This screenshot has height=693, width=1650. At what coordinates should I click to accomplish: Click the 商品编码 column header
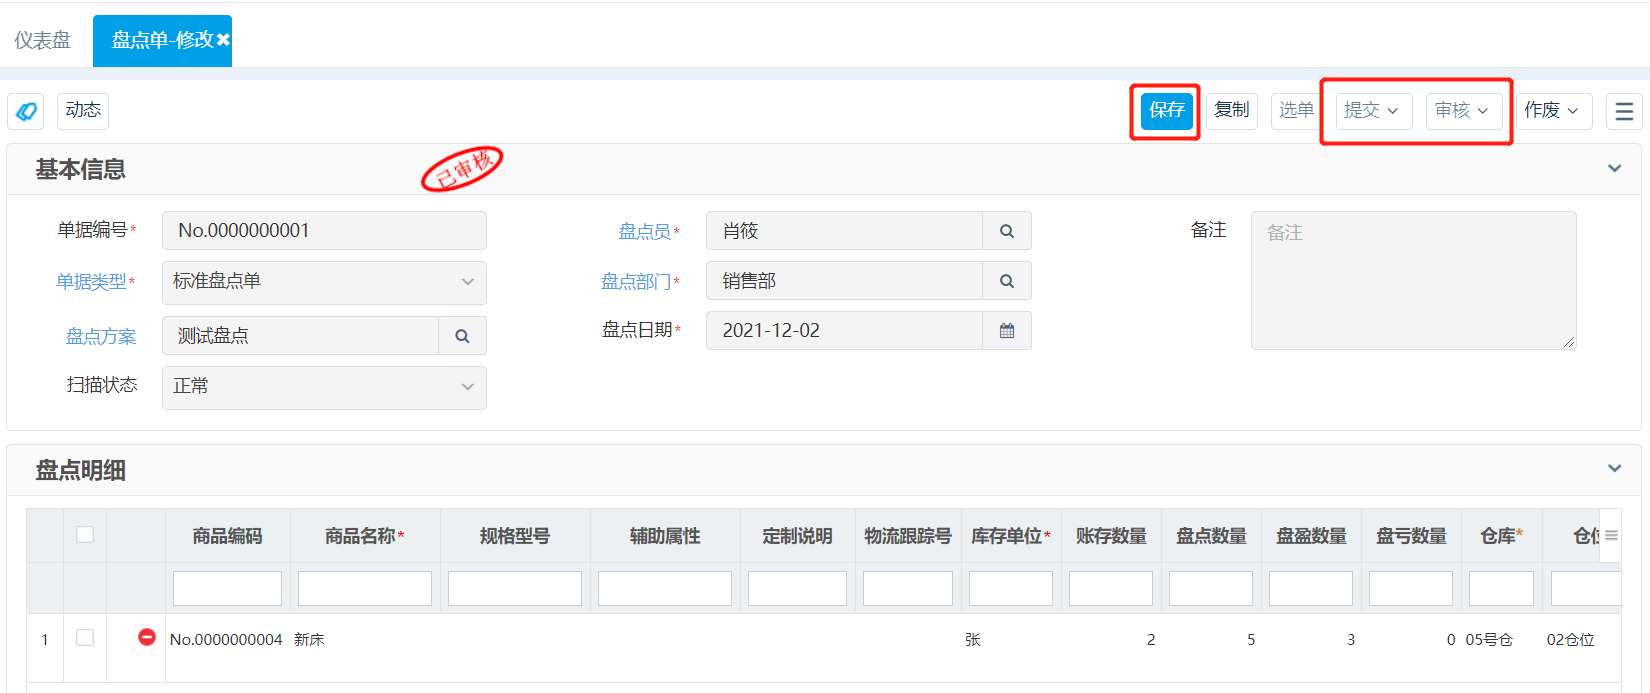[228, 536]
